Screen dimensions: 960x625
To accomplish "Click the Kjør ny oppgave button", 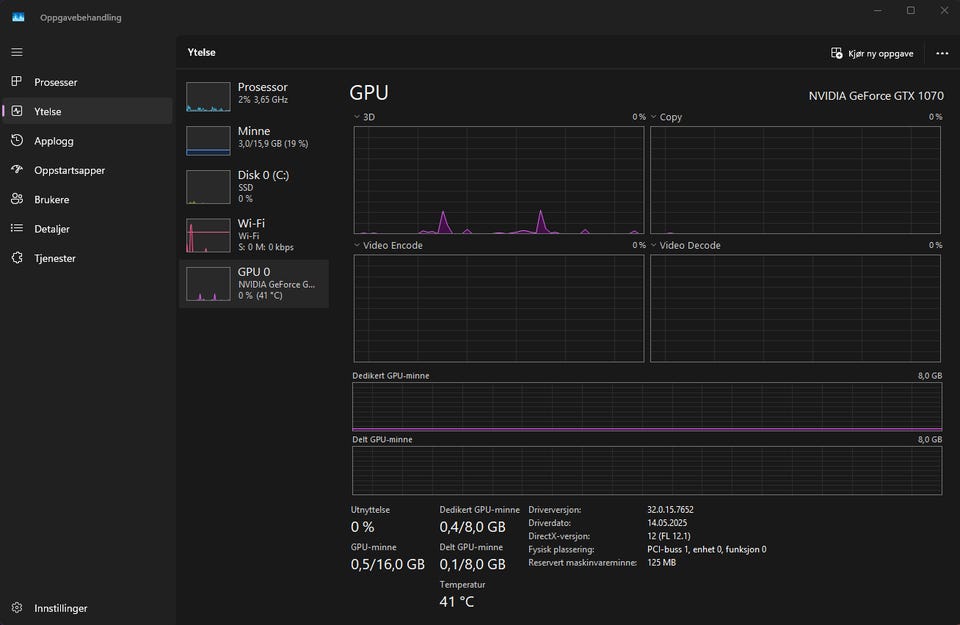I will pyautogui.click(x=872, y=53).
